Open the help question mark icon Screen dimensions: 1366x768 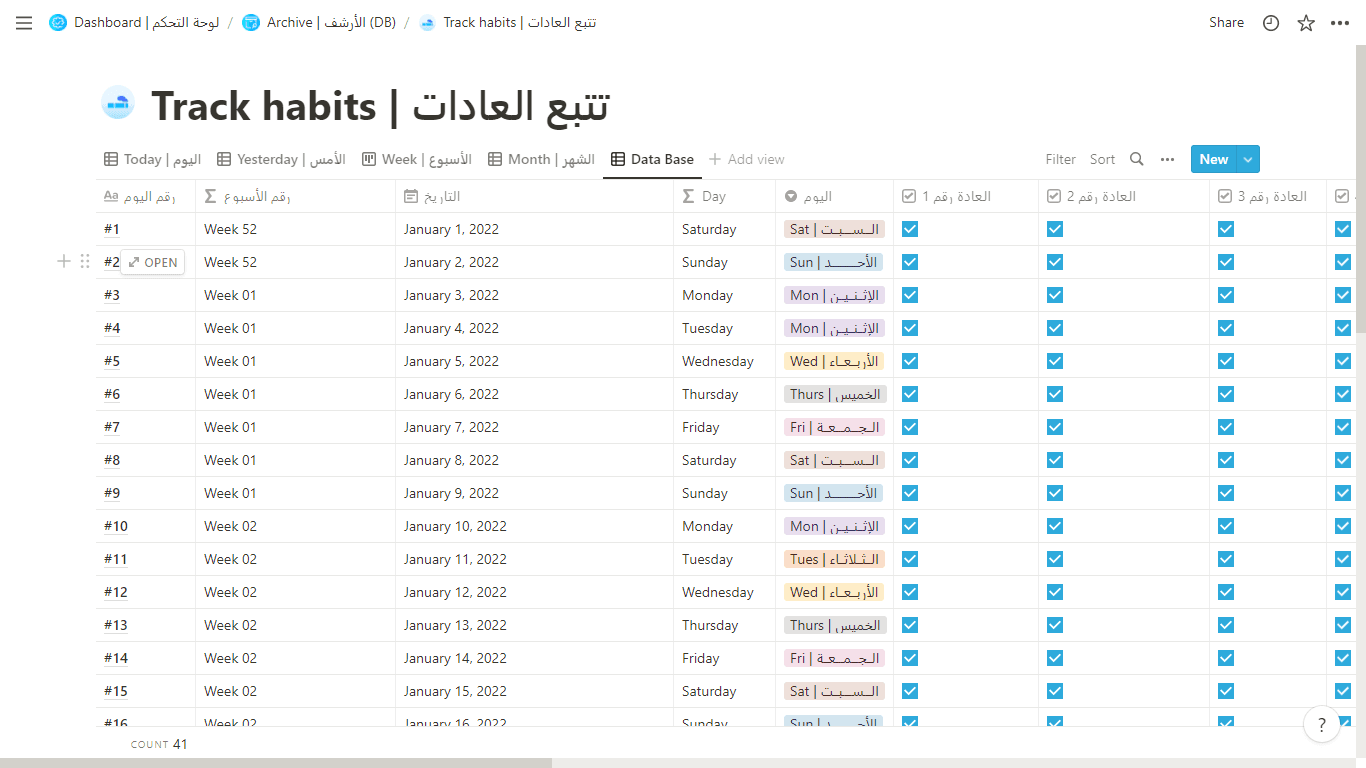tap(1322, 724)
